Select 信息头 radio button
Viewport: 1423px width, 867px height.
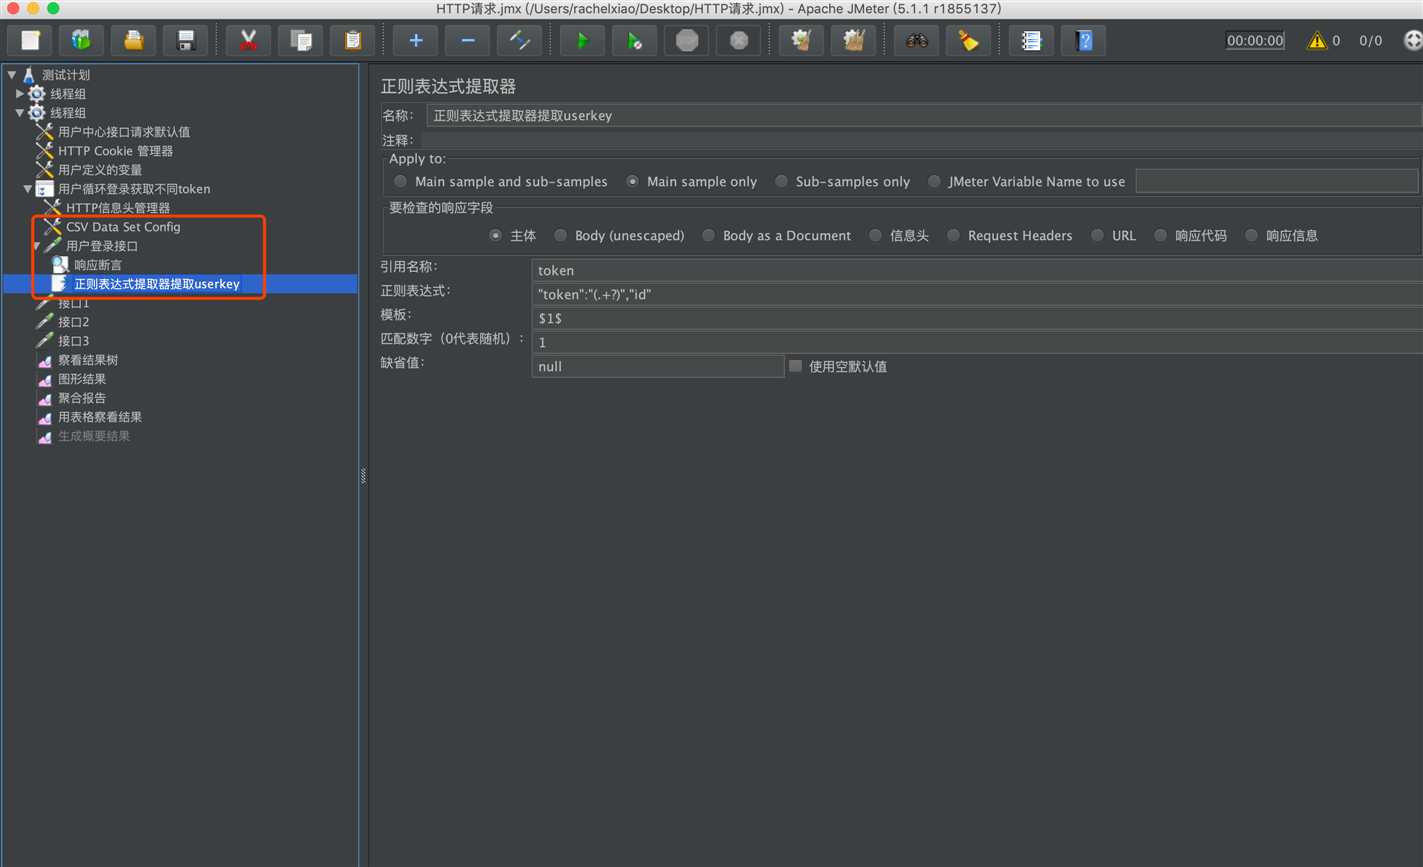coord(876,235)
